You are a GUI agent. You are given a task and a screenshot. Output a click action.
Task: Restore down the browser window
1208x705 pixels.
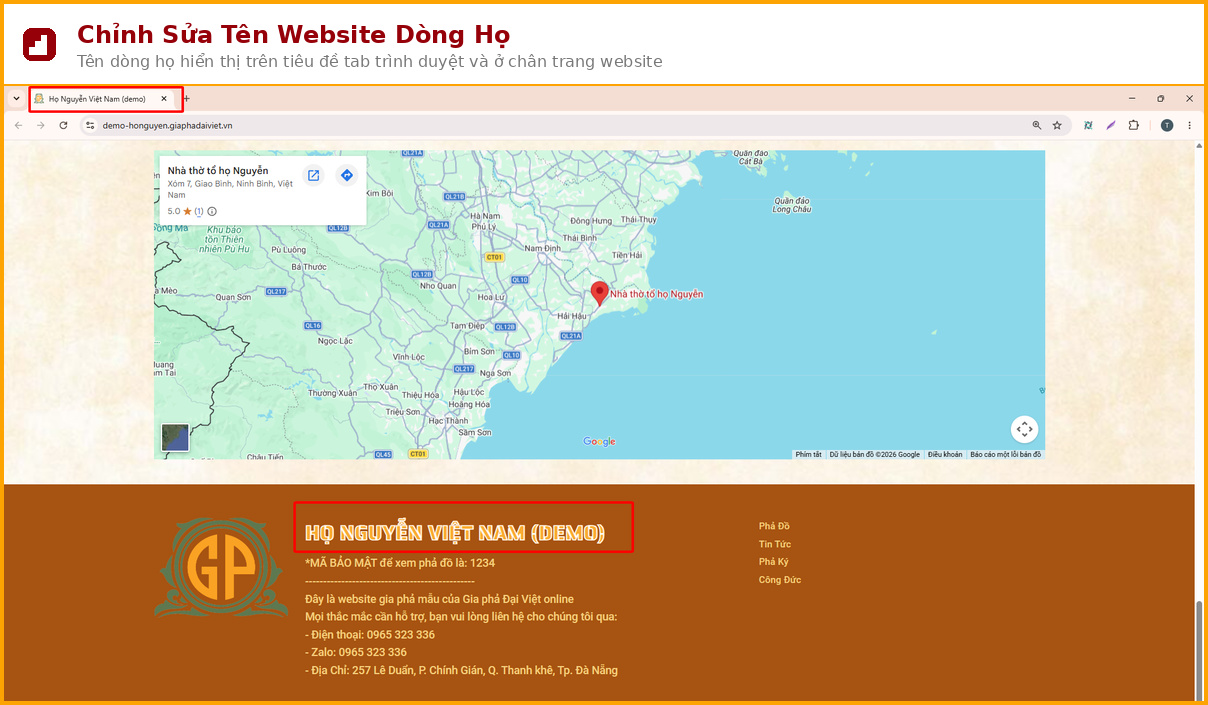[x=1161, y=99]
